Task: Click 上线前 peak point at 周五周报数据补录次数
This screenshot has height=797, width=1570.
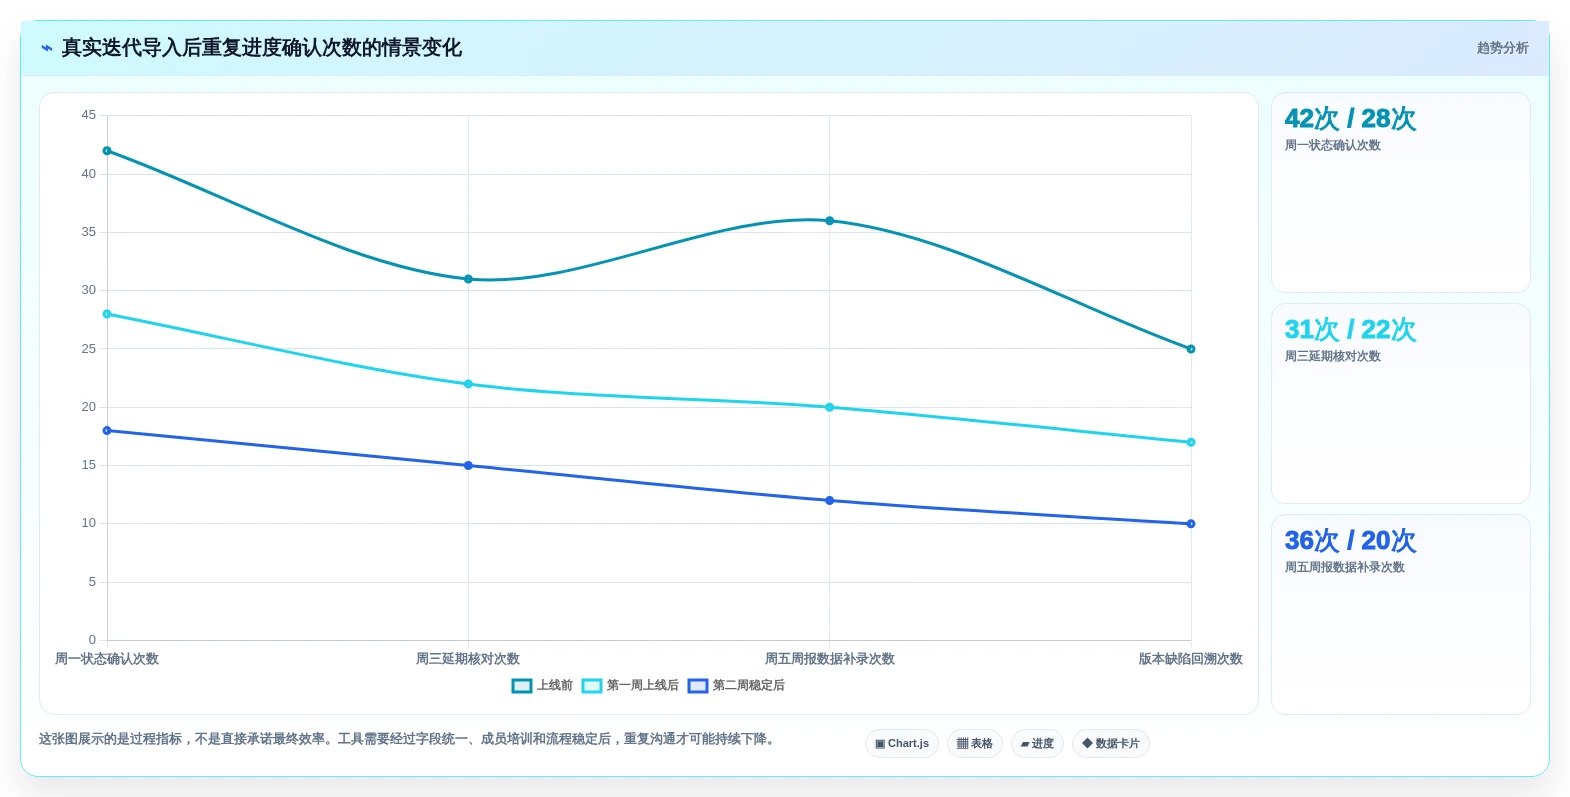Action: coord(829,221)
